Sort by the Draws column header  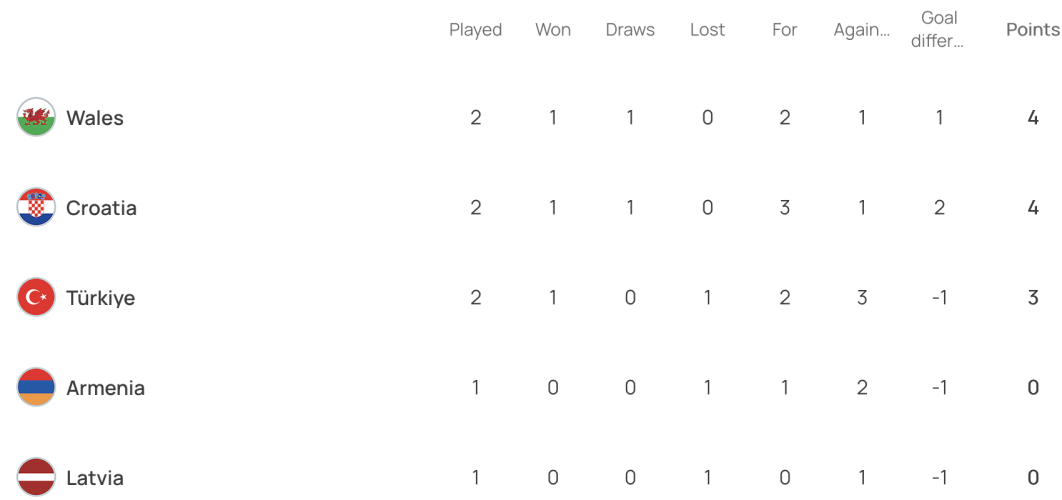630,30
